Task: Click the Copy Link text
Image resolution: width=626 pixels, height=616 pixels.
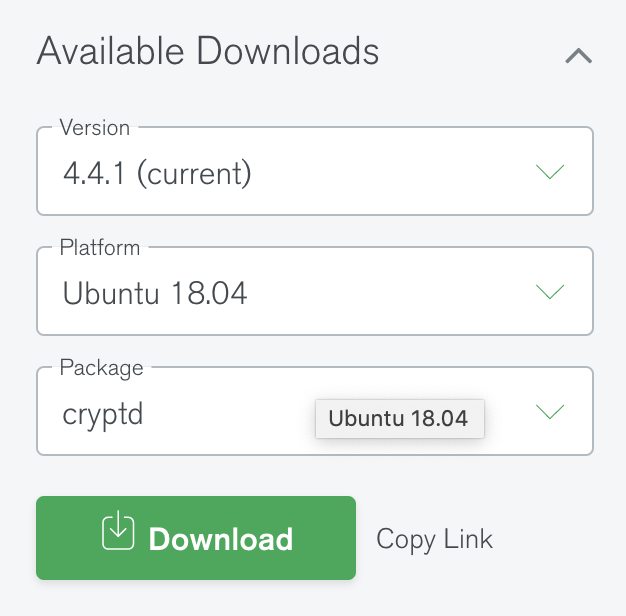Action: coord(434,539)
